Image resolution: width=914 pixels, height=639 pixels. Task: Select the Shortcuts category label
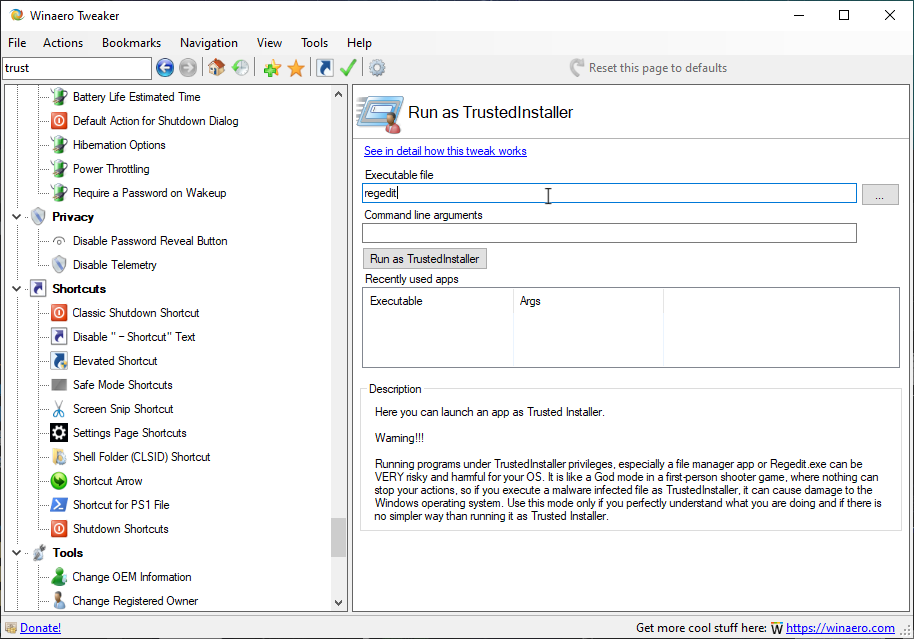click(79, 289)
